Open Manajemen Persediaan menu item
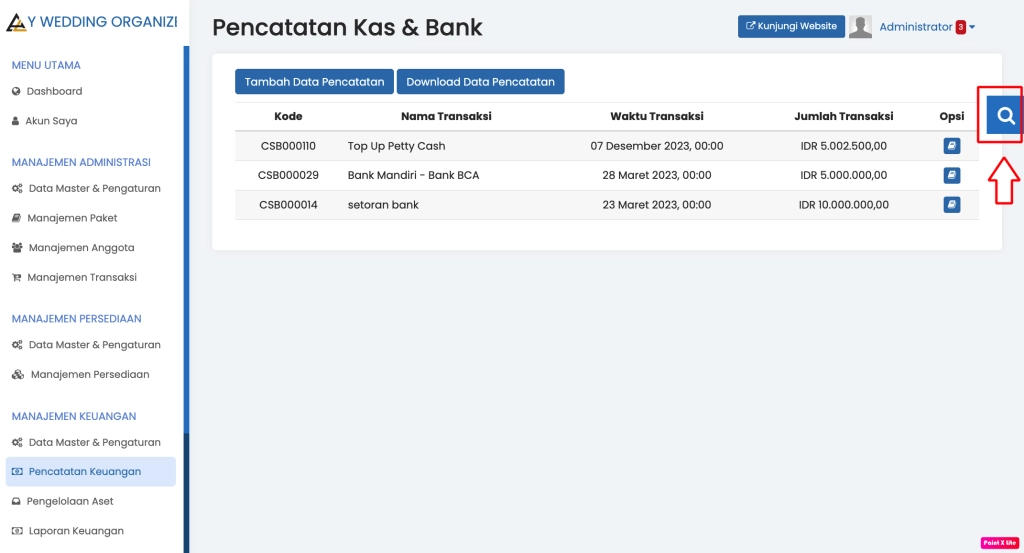This screenshot has width=1024, height=553. 90,375
